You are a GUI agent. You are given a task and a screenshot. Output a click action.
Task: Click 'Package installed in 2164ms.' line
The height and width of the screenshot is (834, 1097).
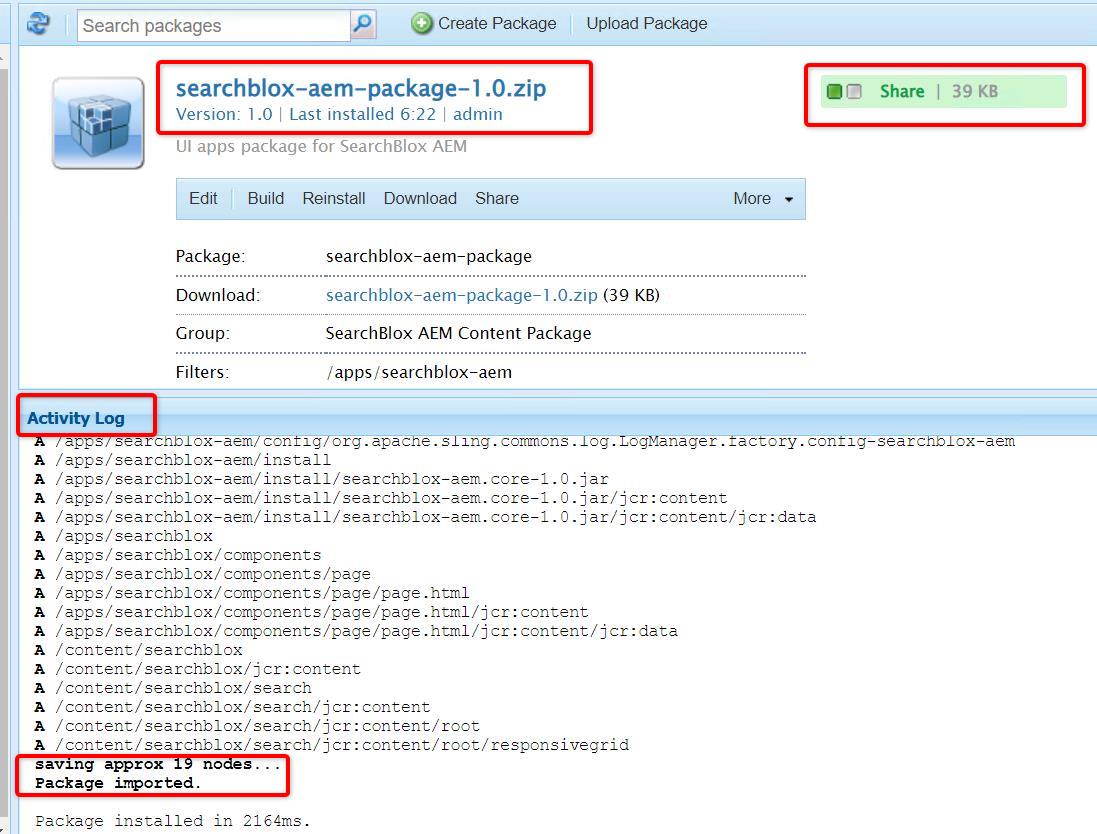point(172,821)
